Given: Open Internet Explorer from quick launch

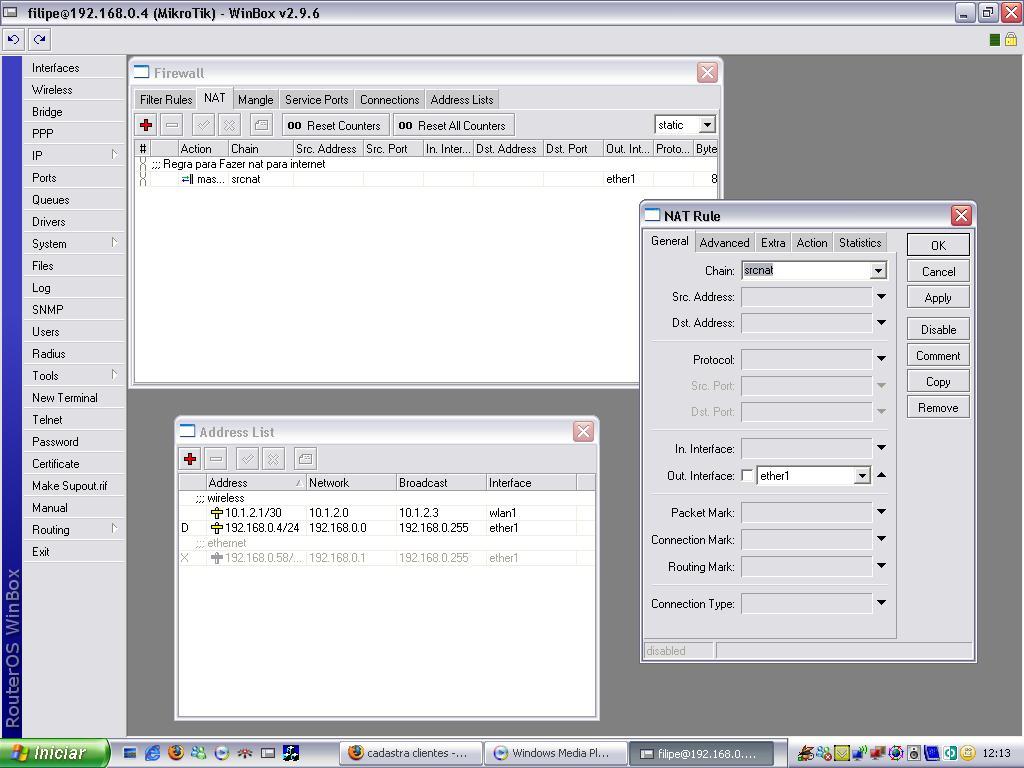Looking at the screenshot, I should pos(152,753).
